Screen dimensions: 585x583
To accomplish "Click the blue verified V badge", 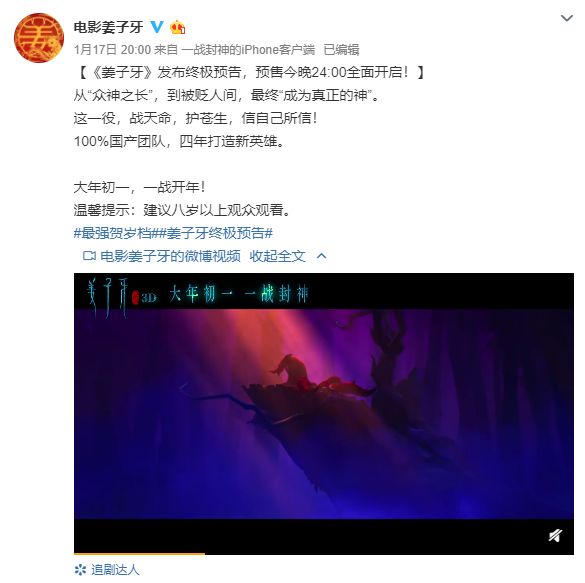I will click(157, 27).
